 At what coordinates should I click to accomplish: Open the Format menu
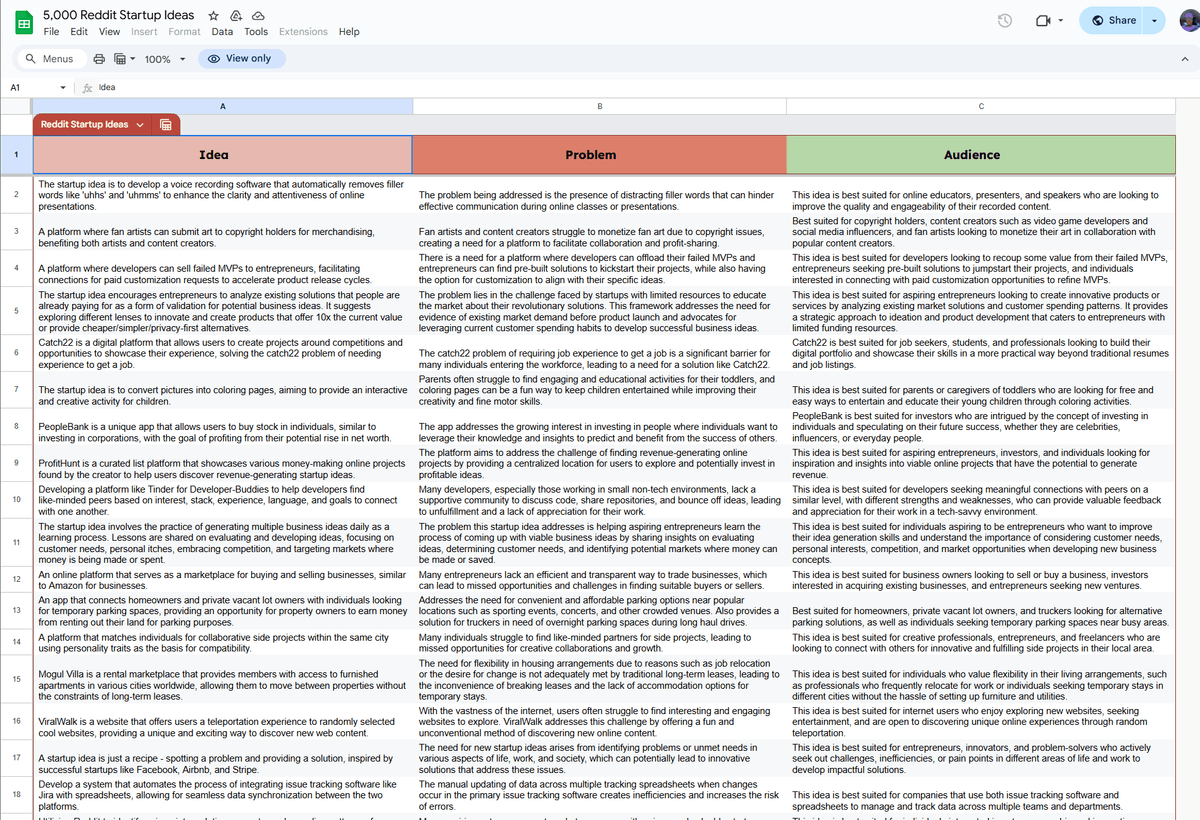pos(185,32)
